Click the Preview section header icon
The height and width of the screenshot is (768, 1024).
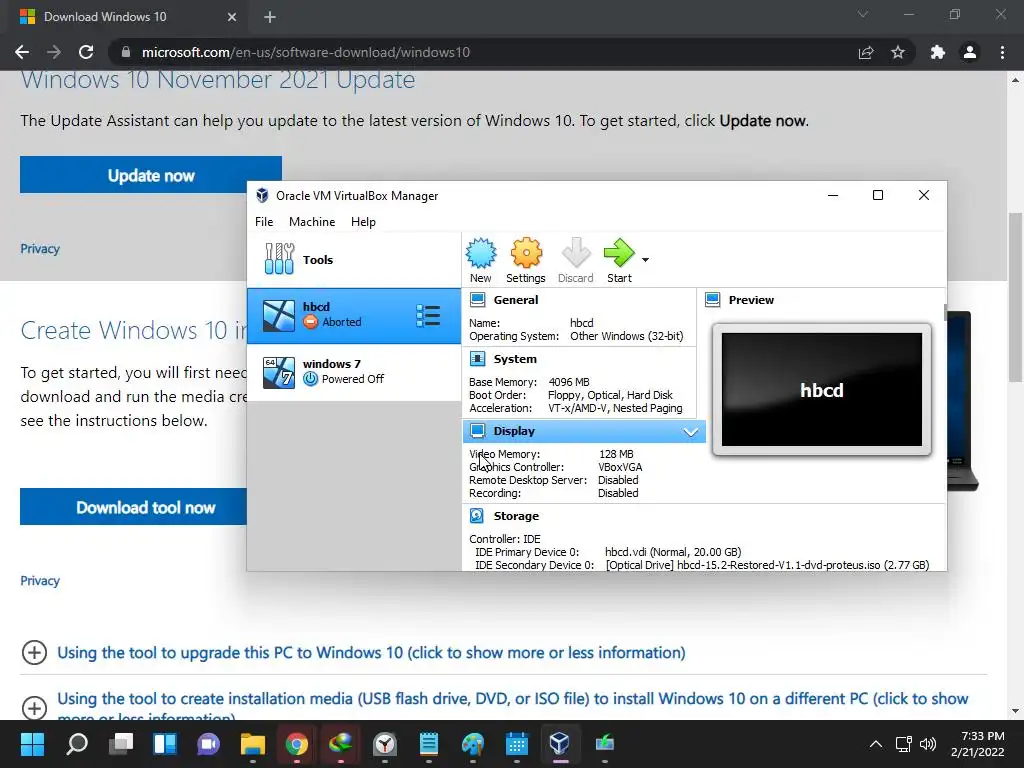(712, 300)
